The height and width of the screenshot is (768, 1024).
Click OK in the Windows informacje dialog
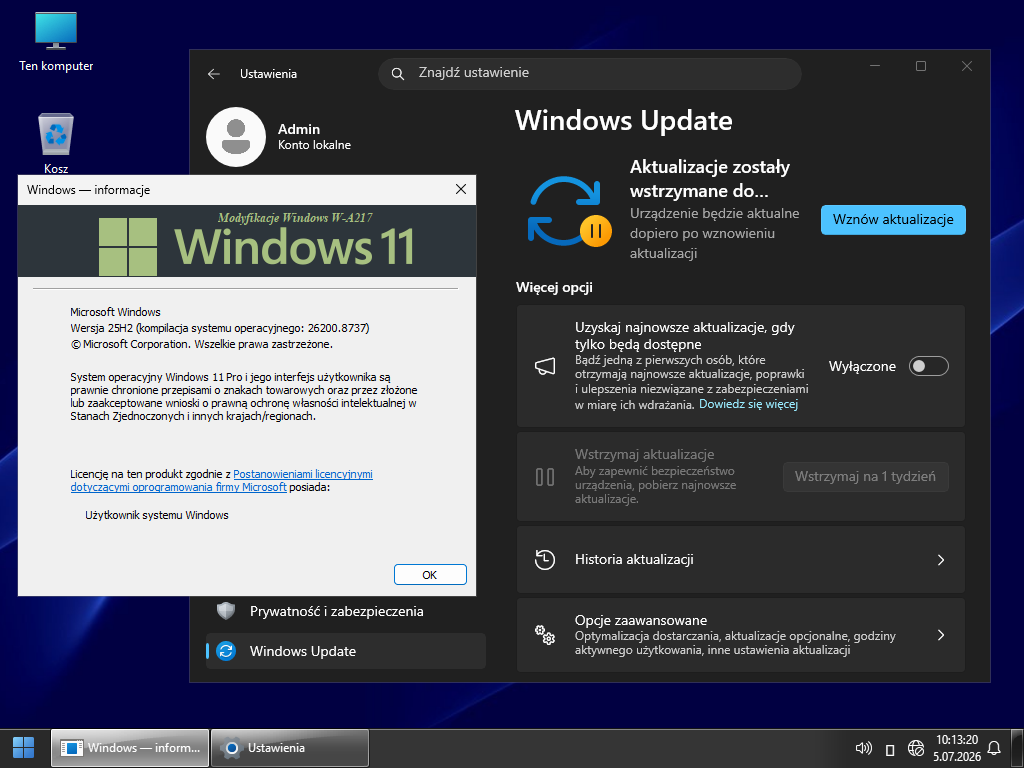(430, 575)
